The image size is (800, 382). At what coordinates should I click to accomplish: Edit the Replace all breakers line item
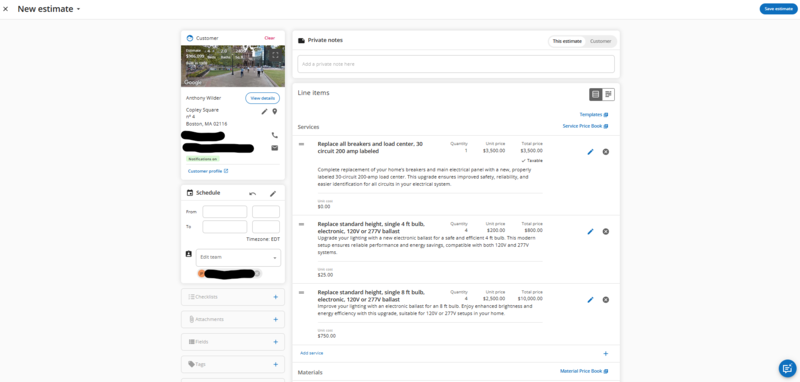point(590,151)
